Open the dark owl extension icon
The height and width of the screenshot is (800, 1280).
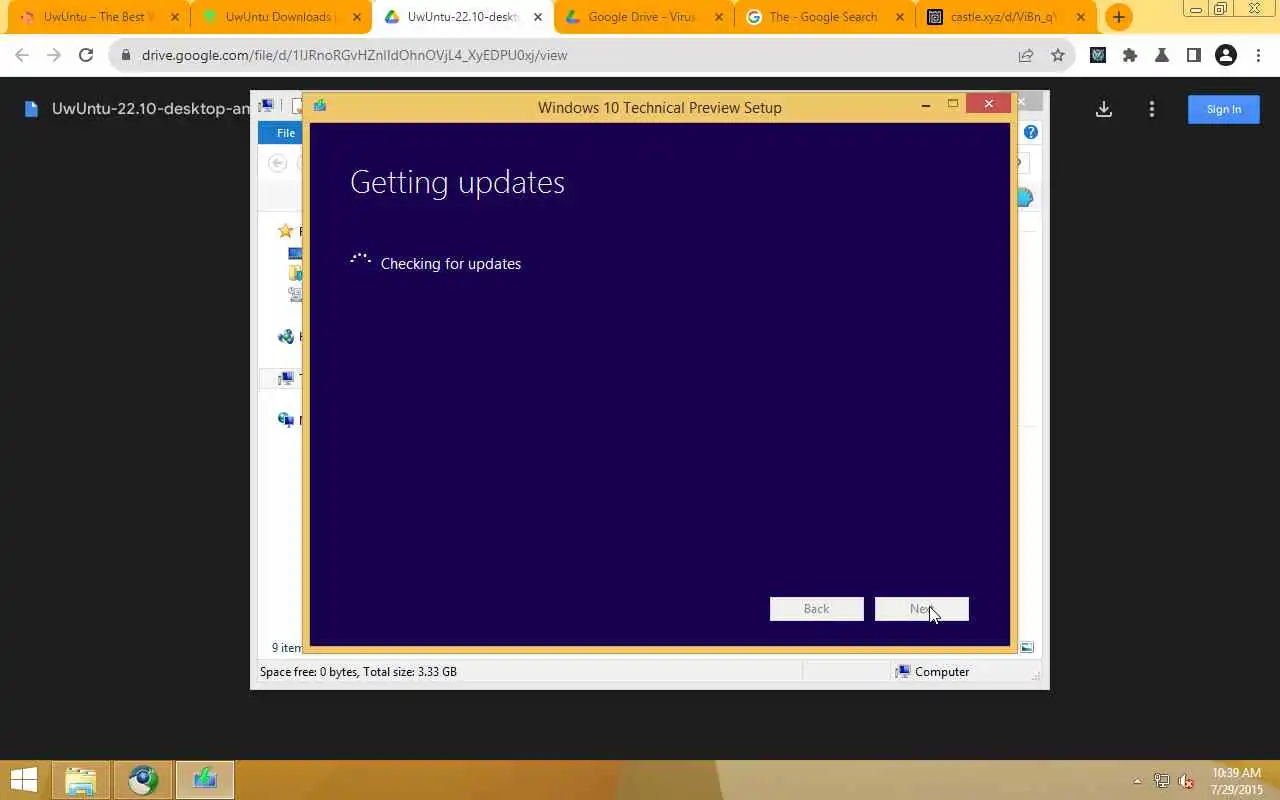pos(1098,55)
